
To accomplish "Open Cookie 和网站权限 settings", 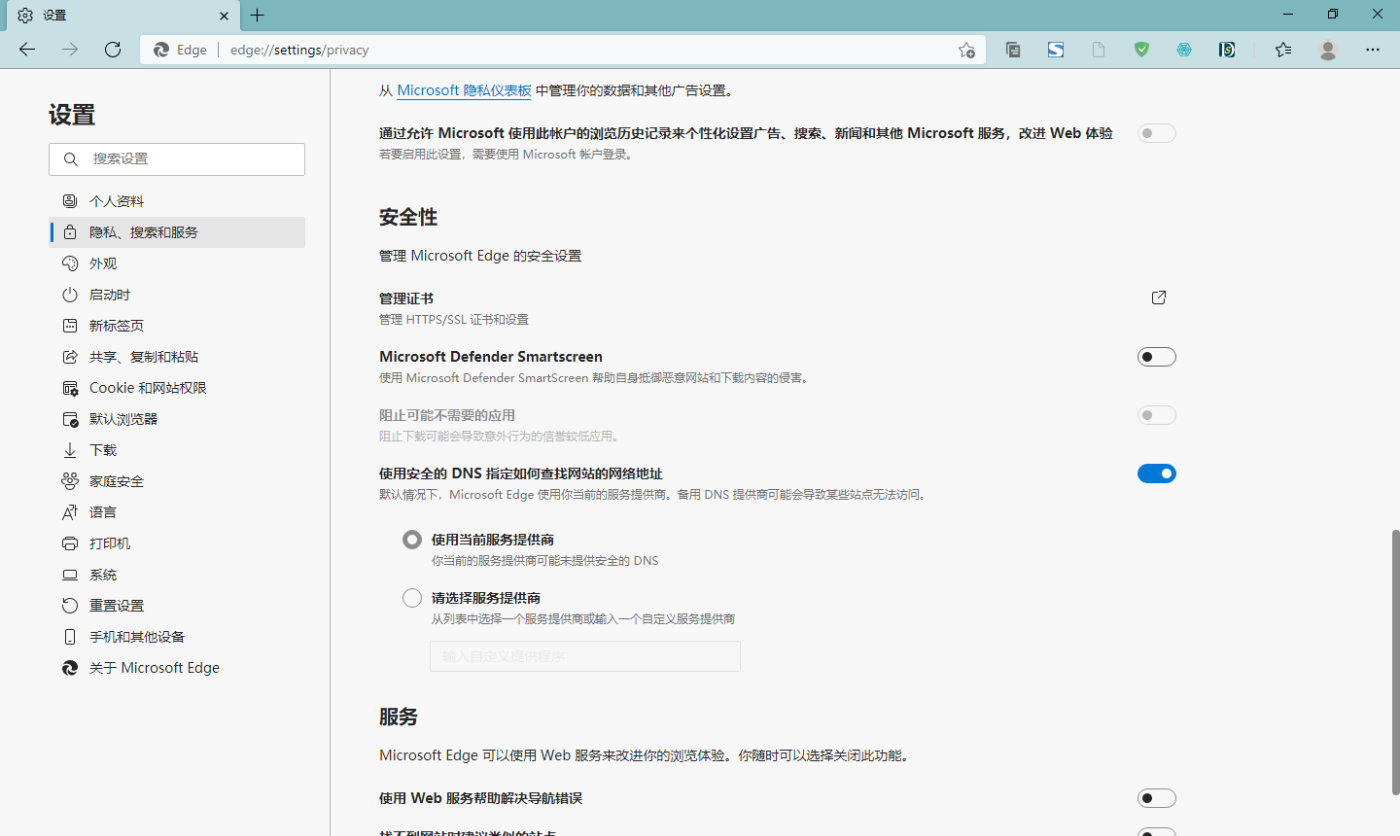I will (x=177, y=388).
